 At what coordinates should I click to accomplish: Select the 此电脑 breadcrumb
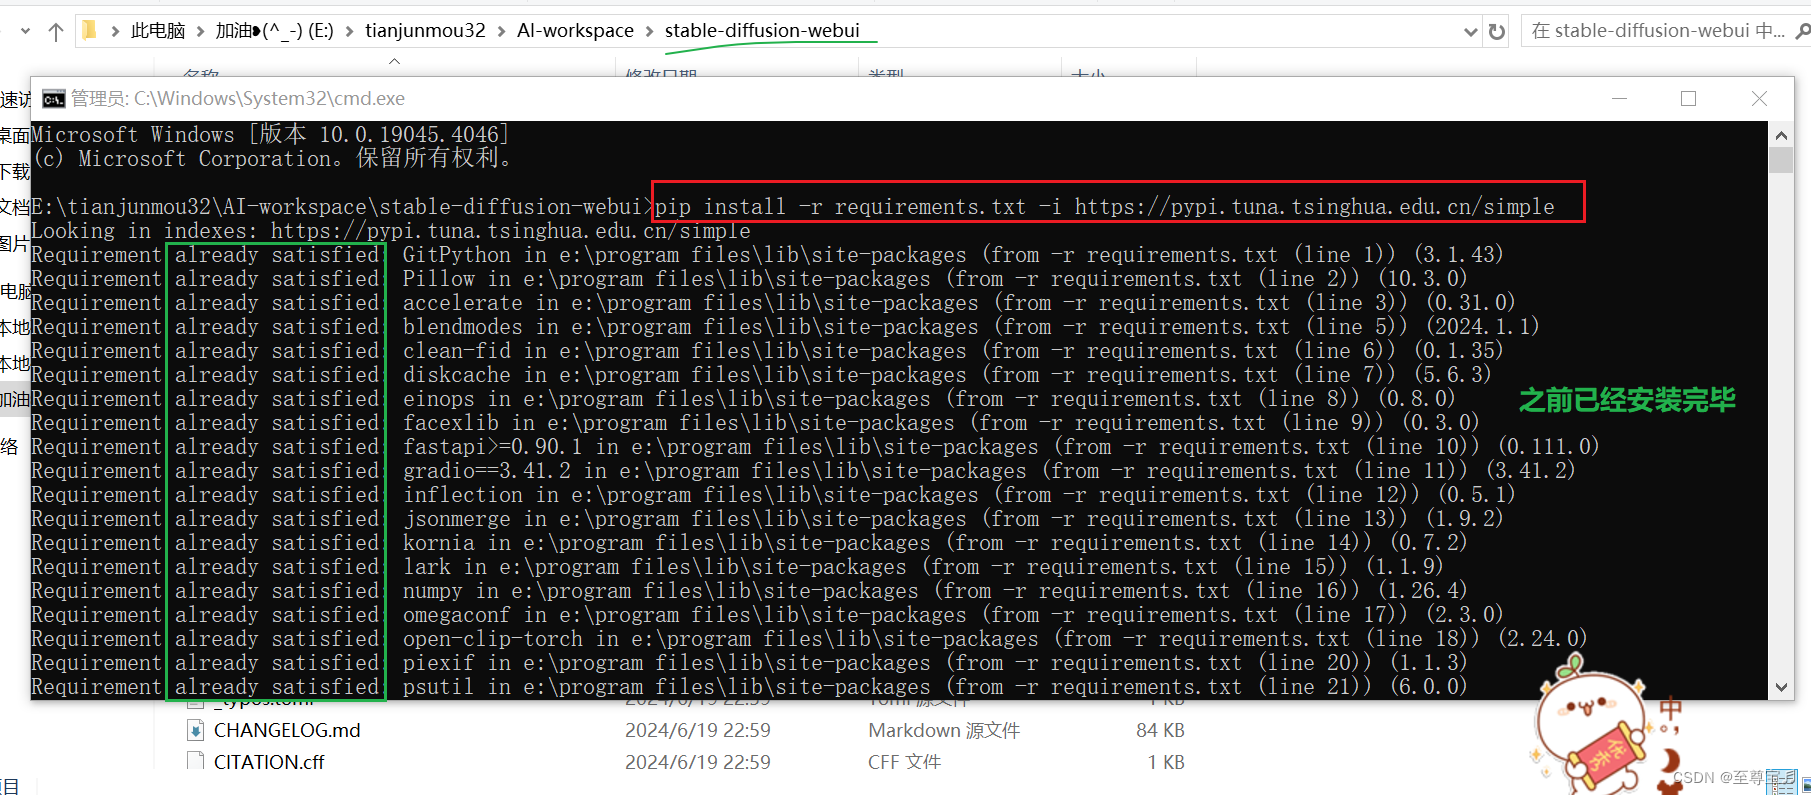[x=158, y=31]
